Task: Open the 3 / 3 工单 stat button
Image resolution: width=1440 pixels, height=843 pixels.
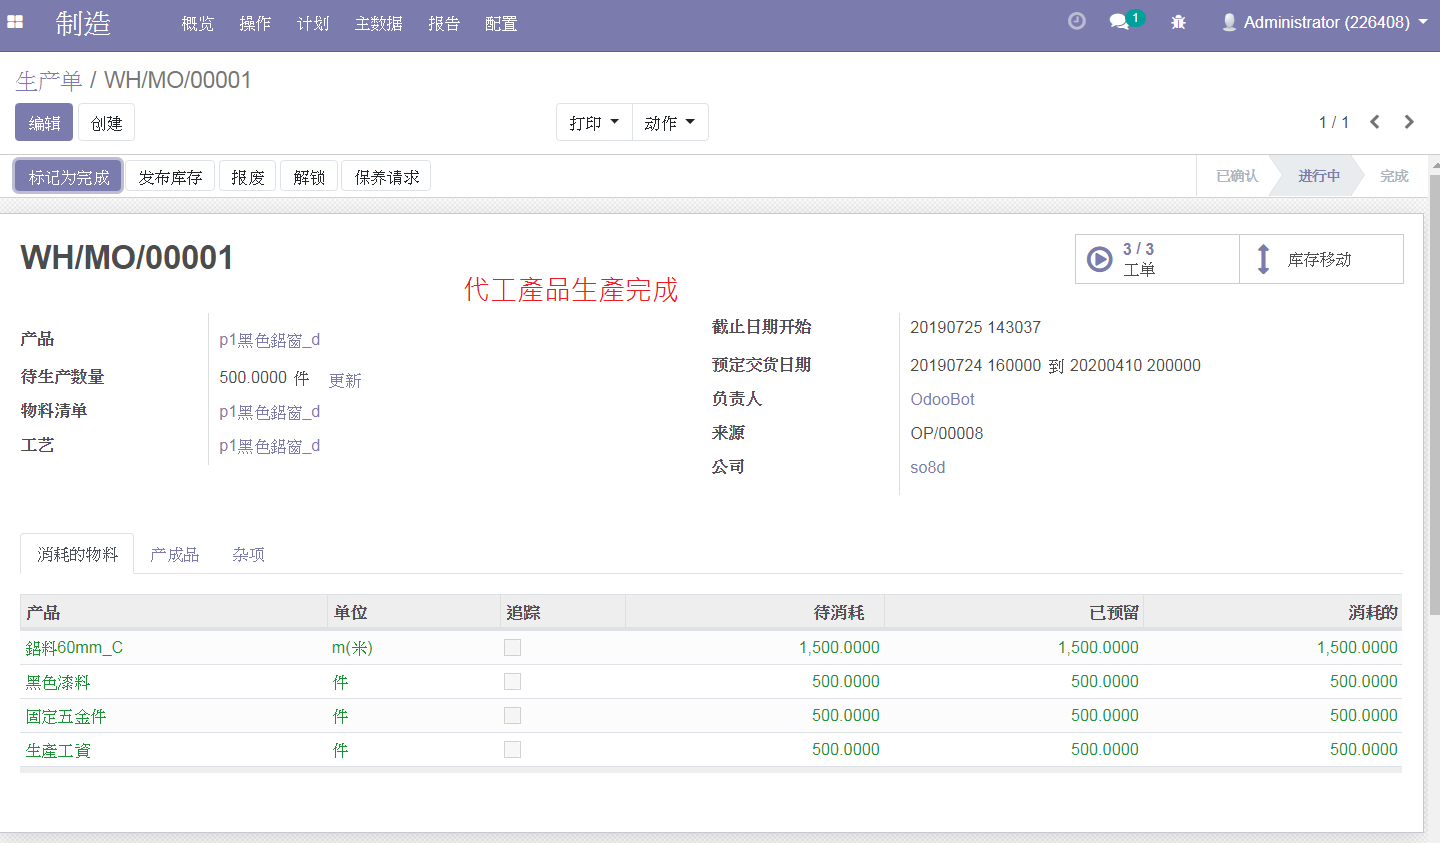Action: pos(1157,259)
